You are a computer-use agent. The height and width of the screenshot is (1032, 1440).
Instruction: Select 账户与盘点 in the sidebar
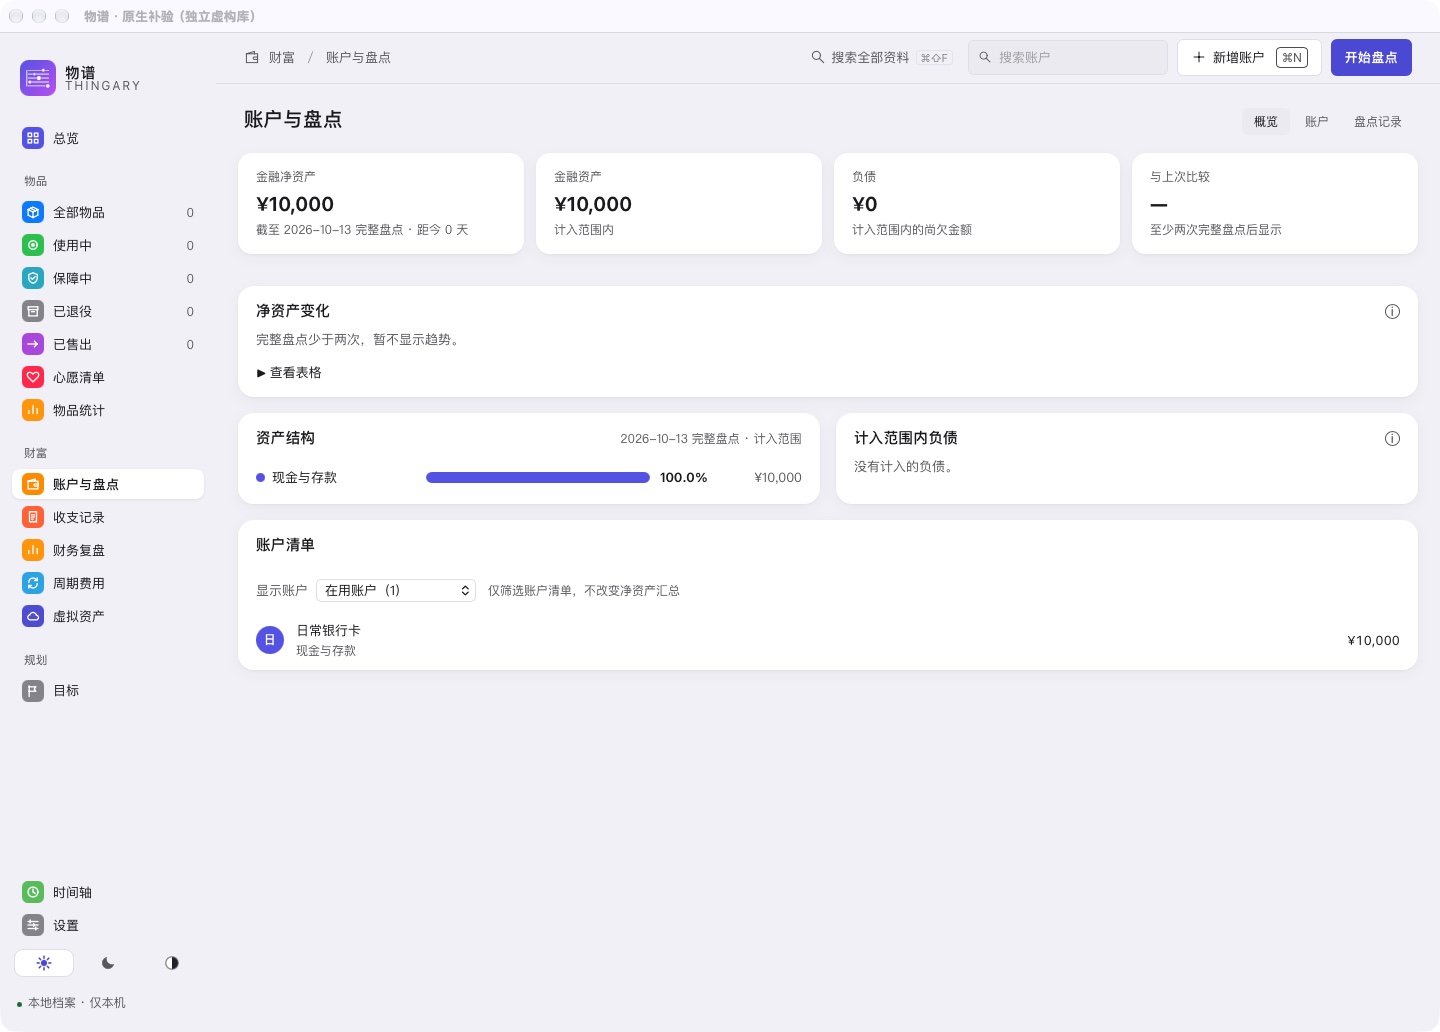[108, 484]
